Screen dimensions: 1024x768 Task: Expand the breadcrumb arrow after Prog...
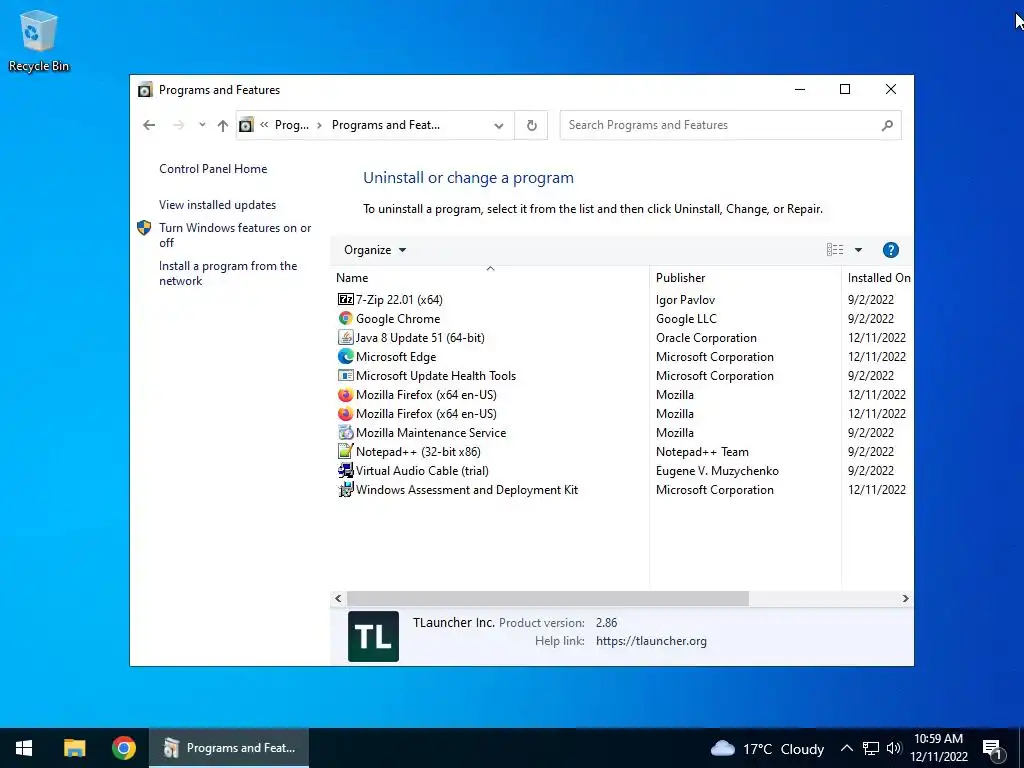(319, 125)
